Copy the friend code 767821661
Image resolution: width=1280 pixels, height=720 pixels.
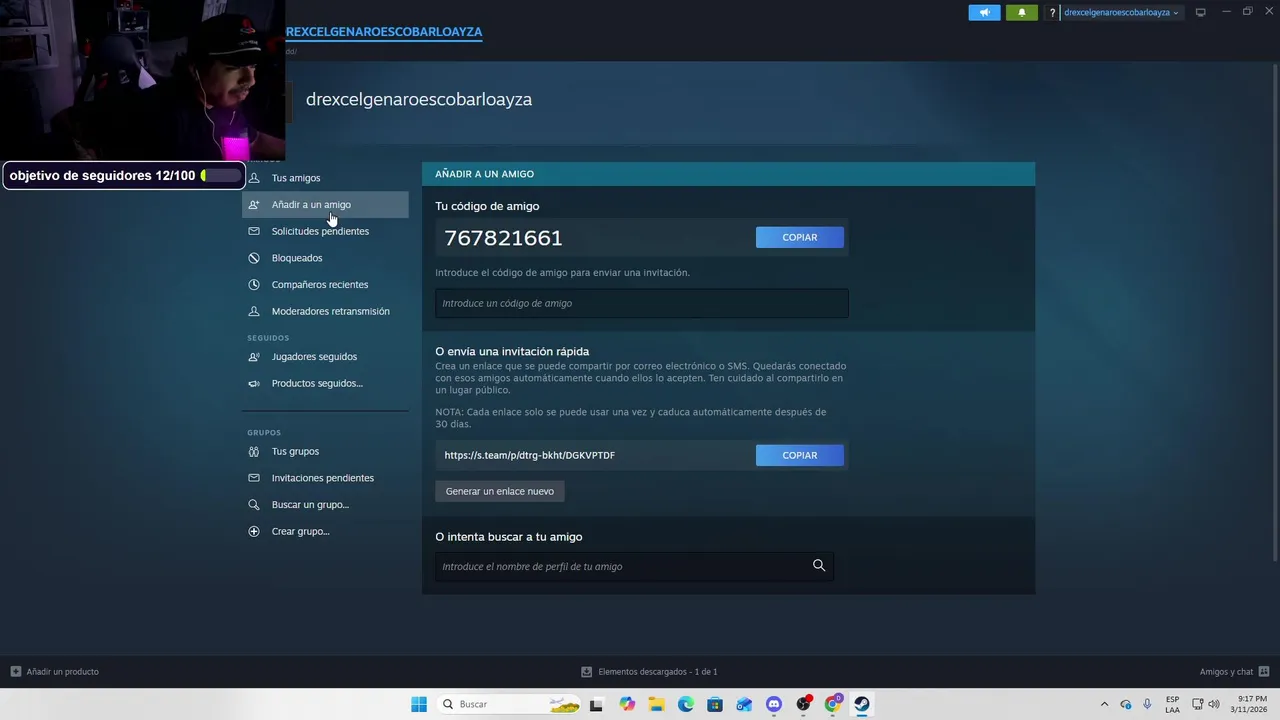pos(800,237)
